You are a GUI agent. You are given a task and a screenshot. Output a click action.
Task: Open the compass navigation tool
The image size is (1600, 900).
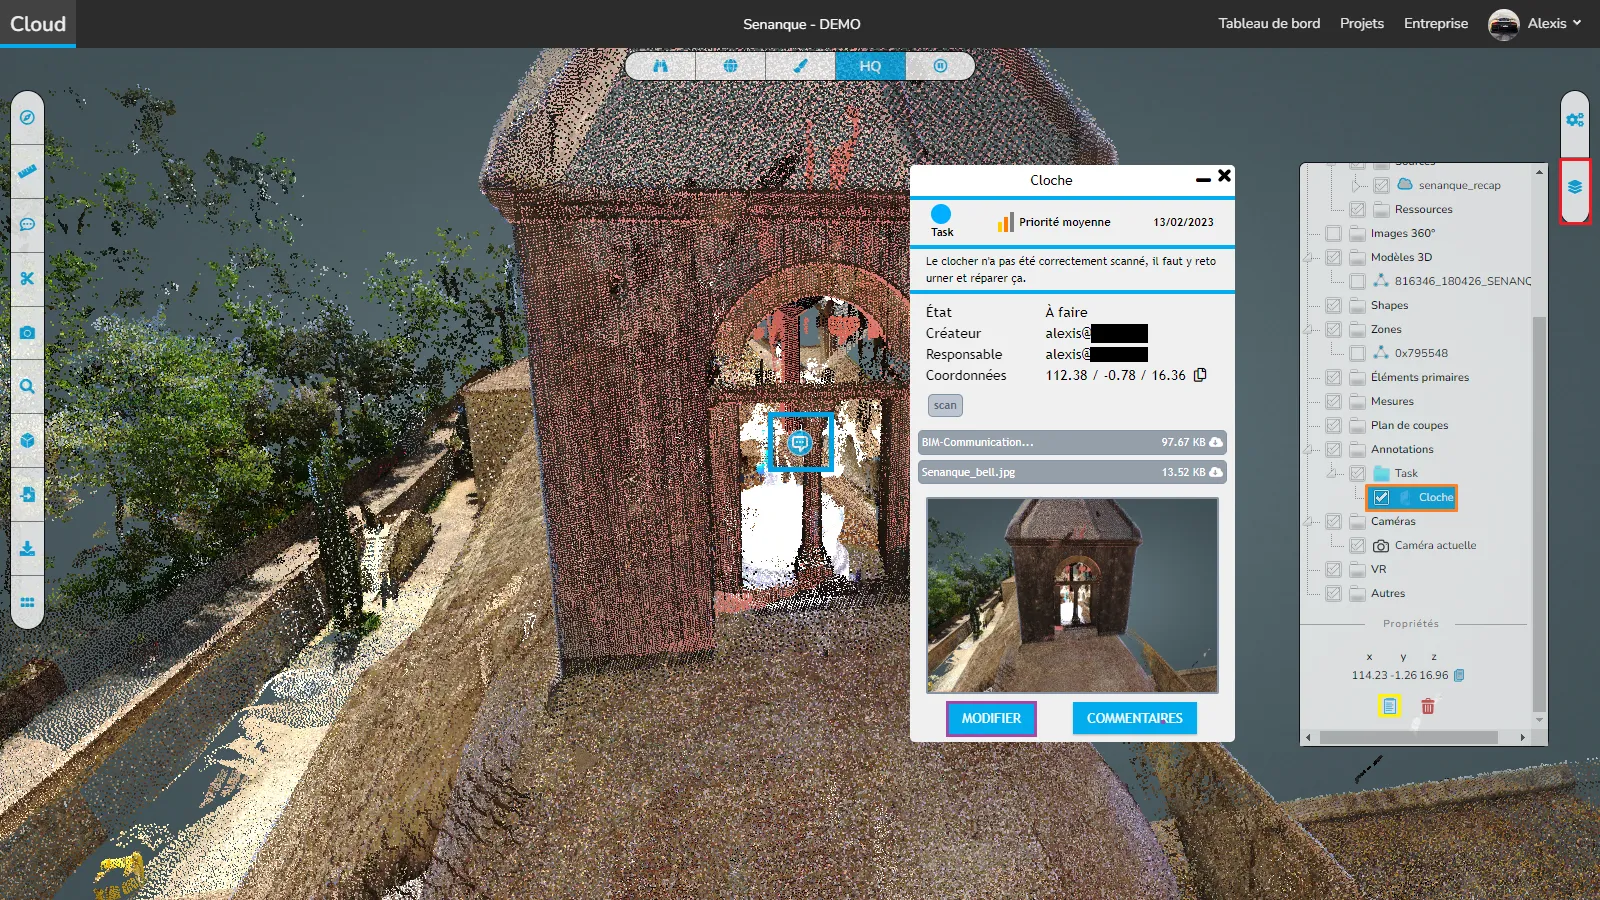pyautogui.click(x=27, y=117)
